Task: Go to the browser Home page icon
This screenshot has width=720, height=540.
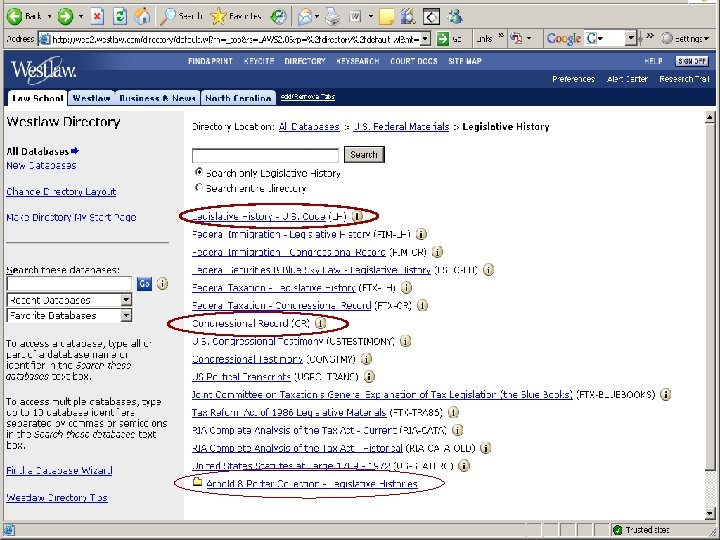Action: [142, 17]
